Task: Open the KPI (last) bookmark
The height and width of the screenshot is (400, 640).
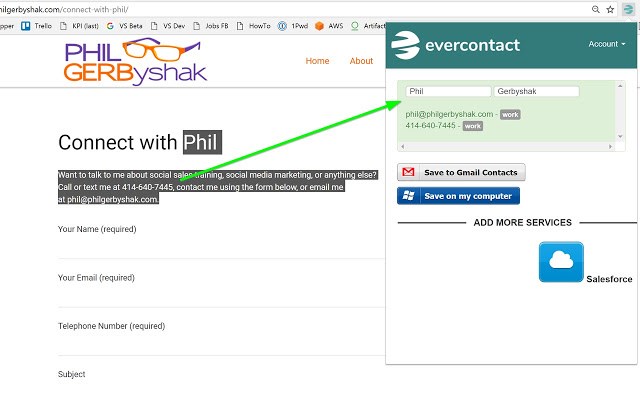Action: tap(79, 26)
